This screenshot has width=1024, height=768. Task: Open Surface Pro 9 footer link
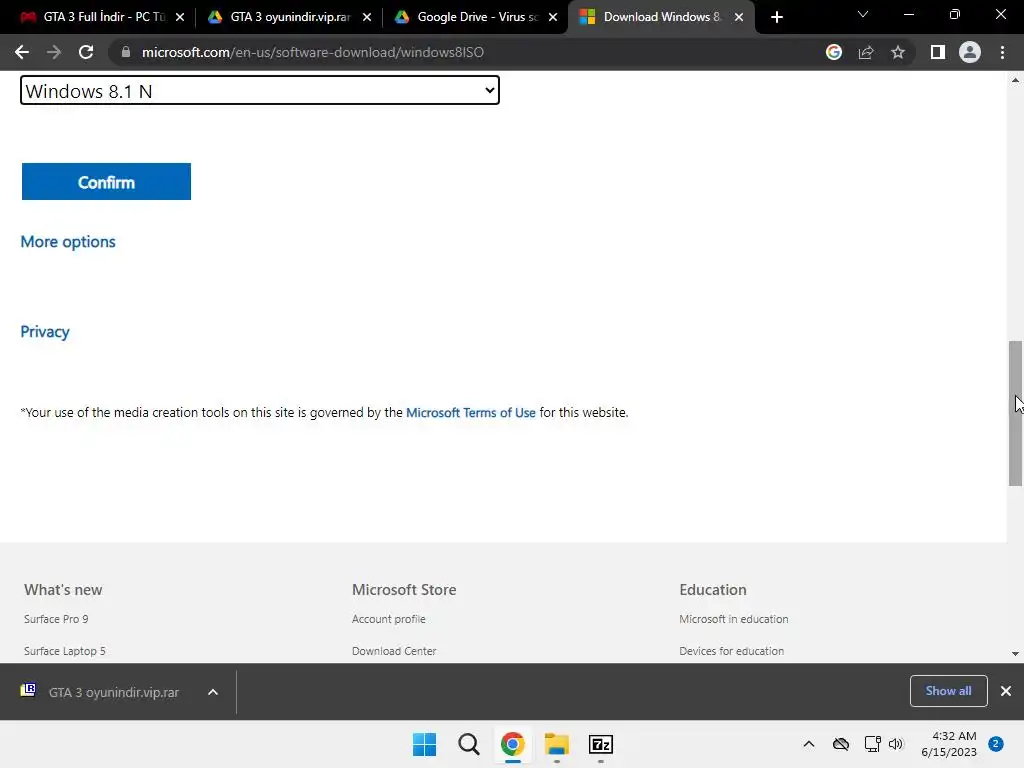(x=56, y=619)
